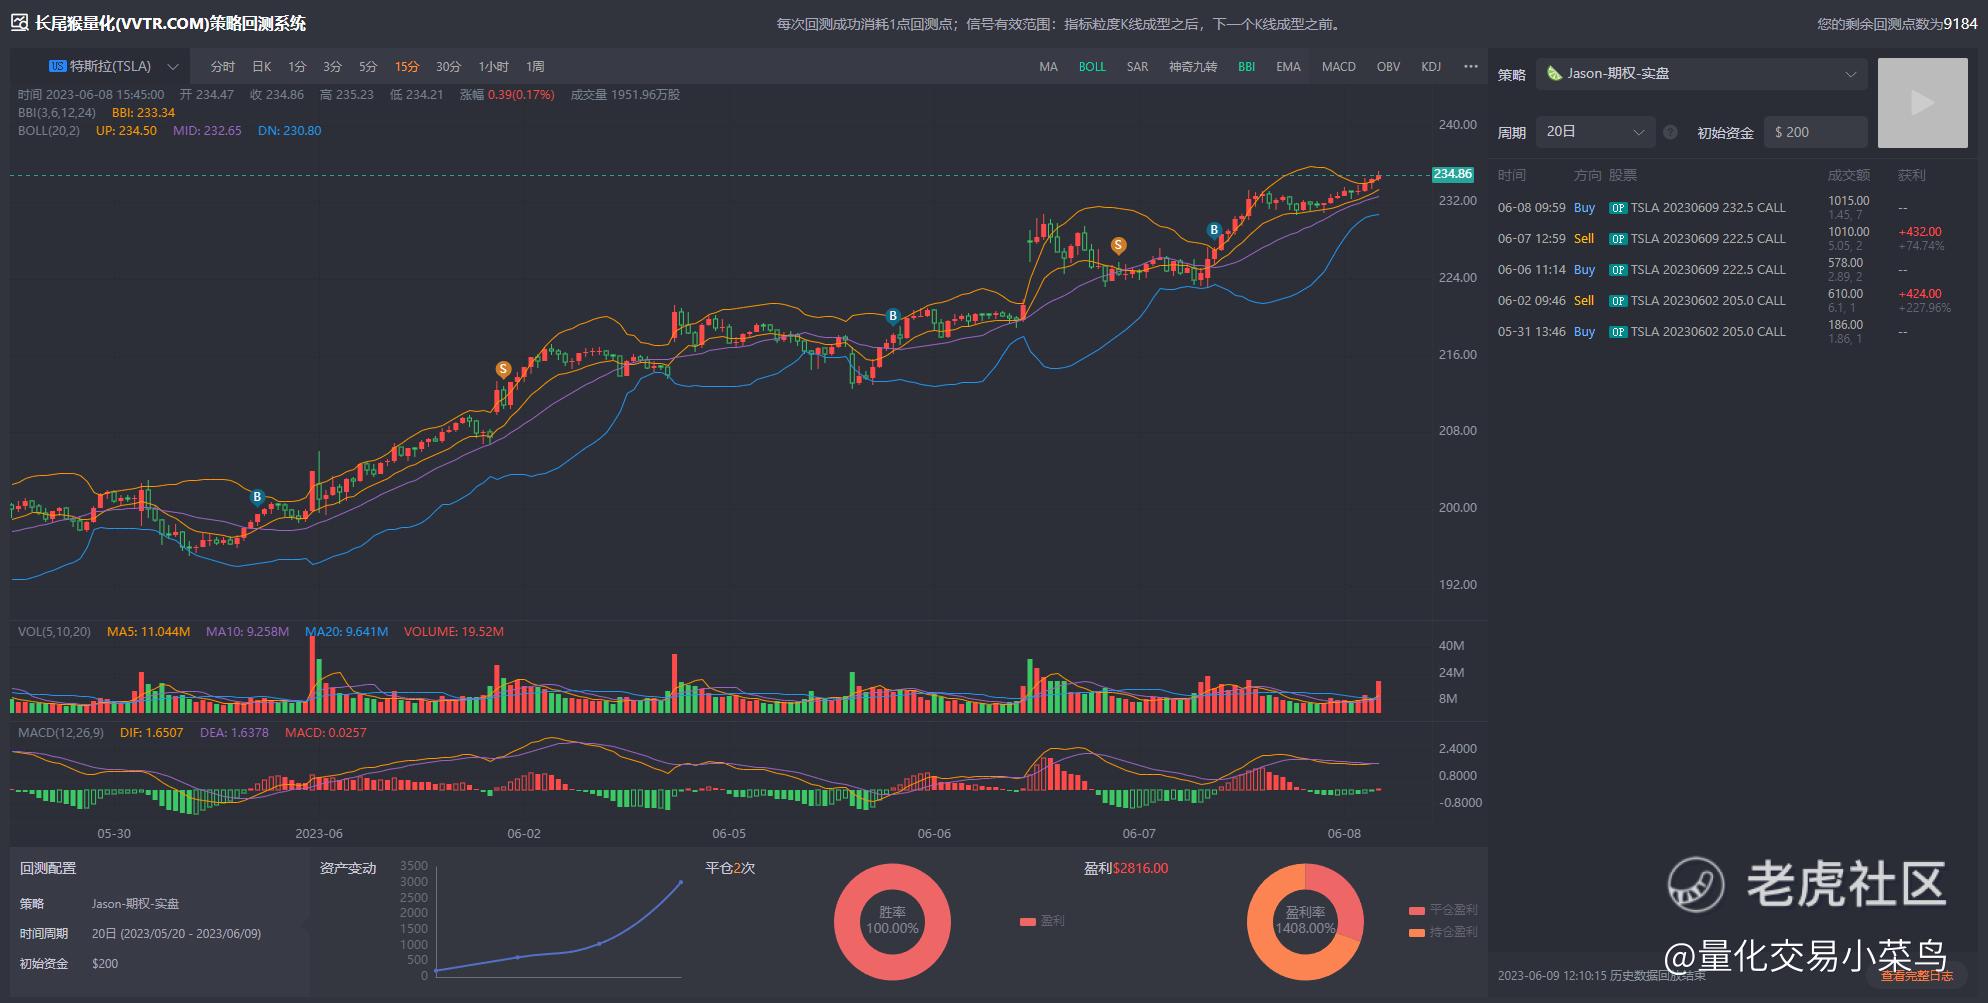Viewport: 1988px width, 1003px height.
Task: Click the 盈利$2816.00 summary text
Action: (1126, 868)
